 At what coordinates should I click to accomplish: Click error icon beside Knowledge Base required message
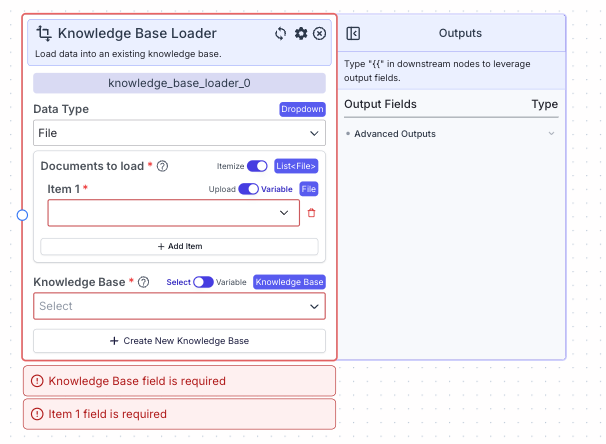point(37,381)
